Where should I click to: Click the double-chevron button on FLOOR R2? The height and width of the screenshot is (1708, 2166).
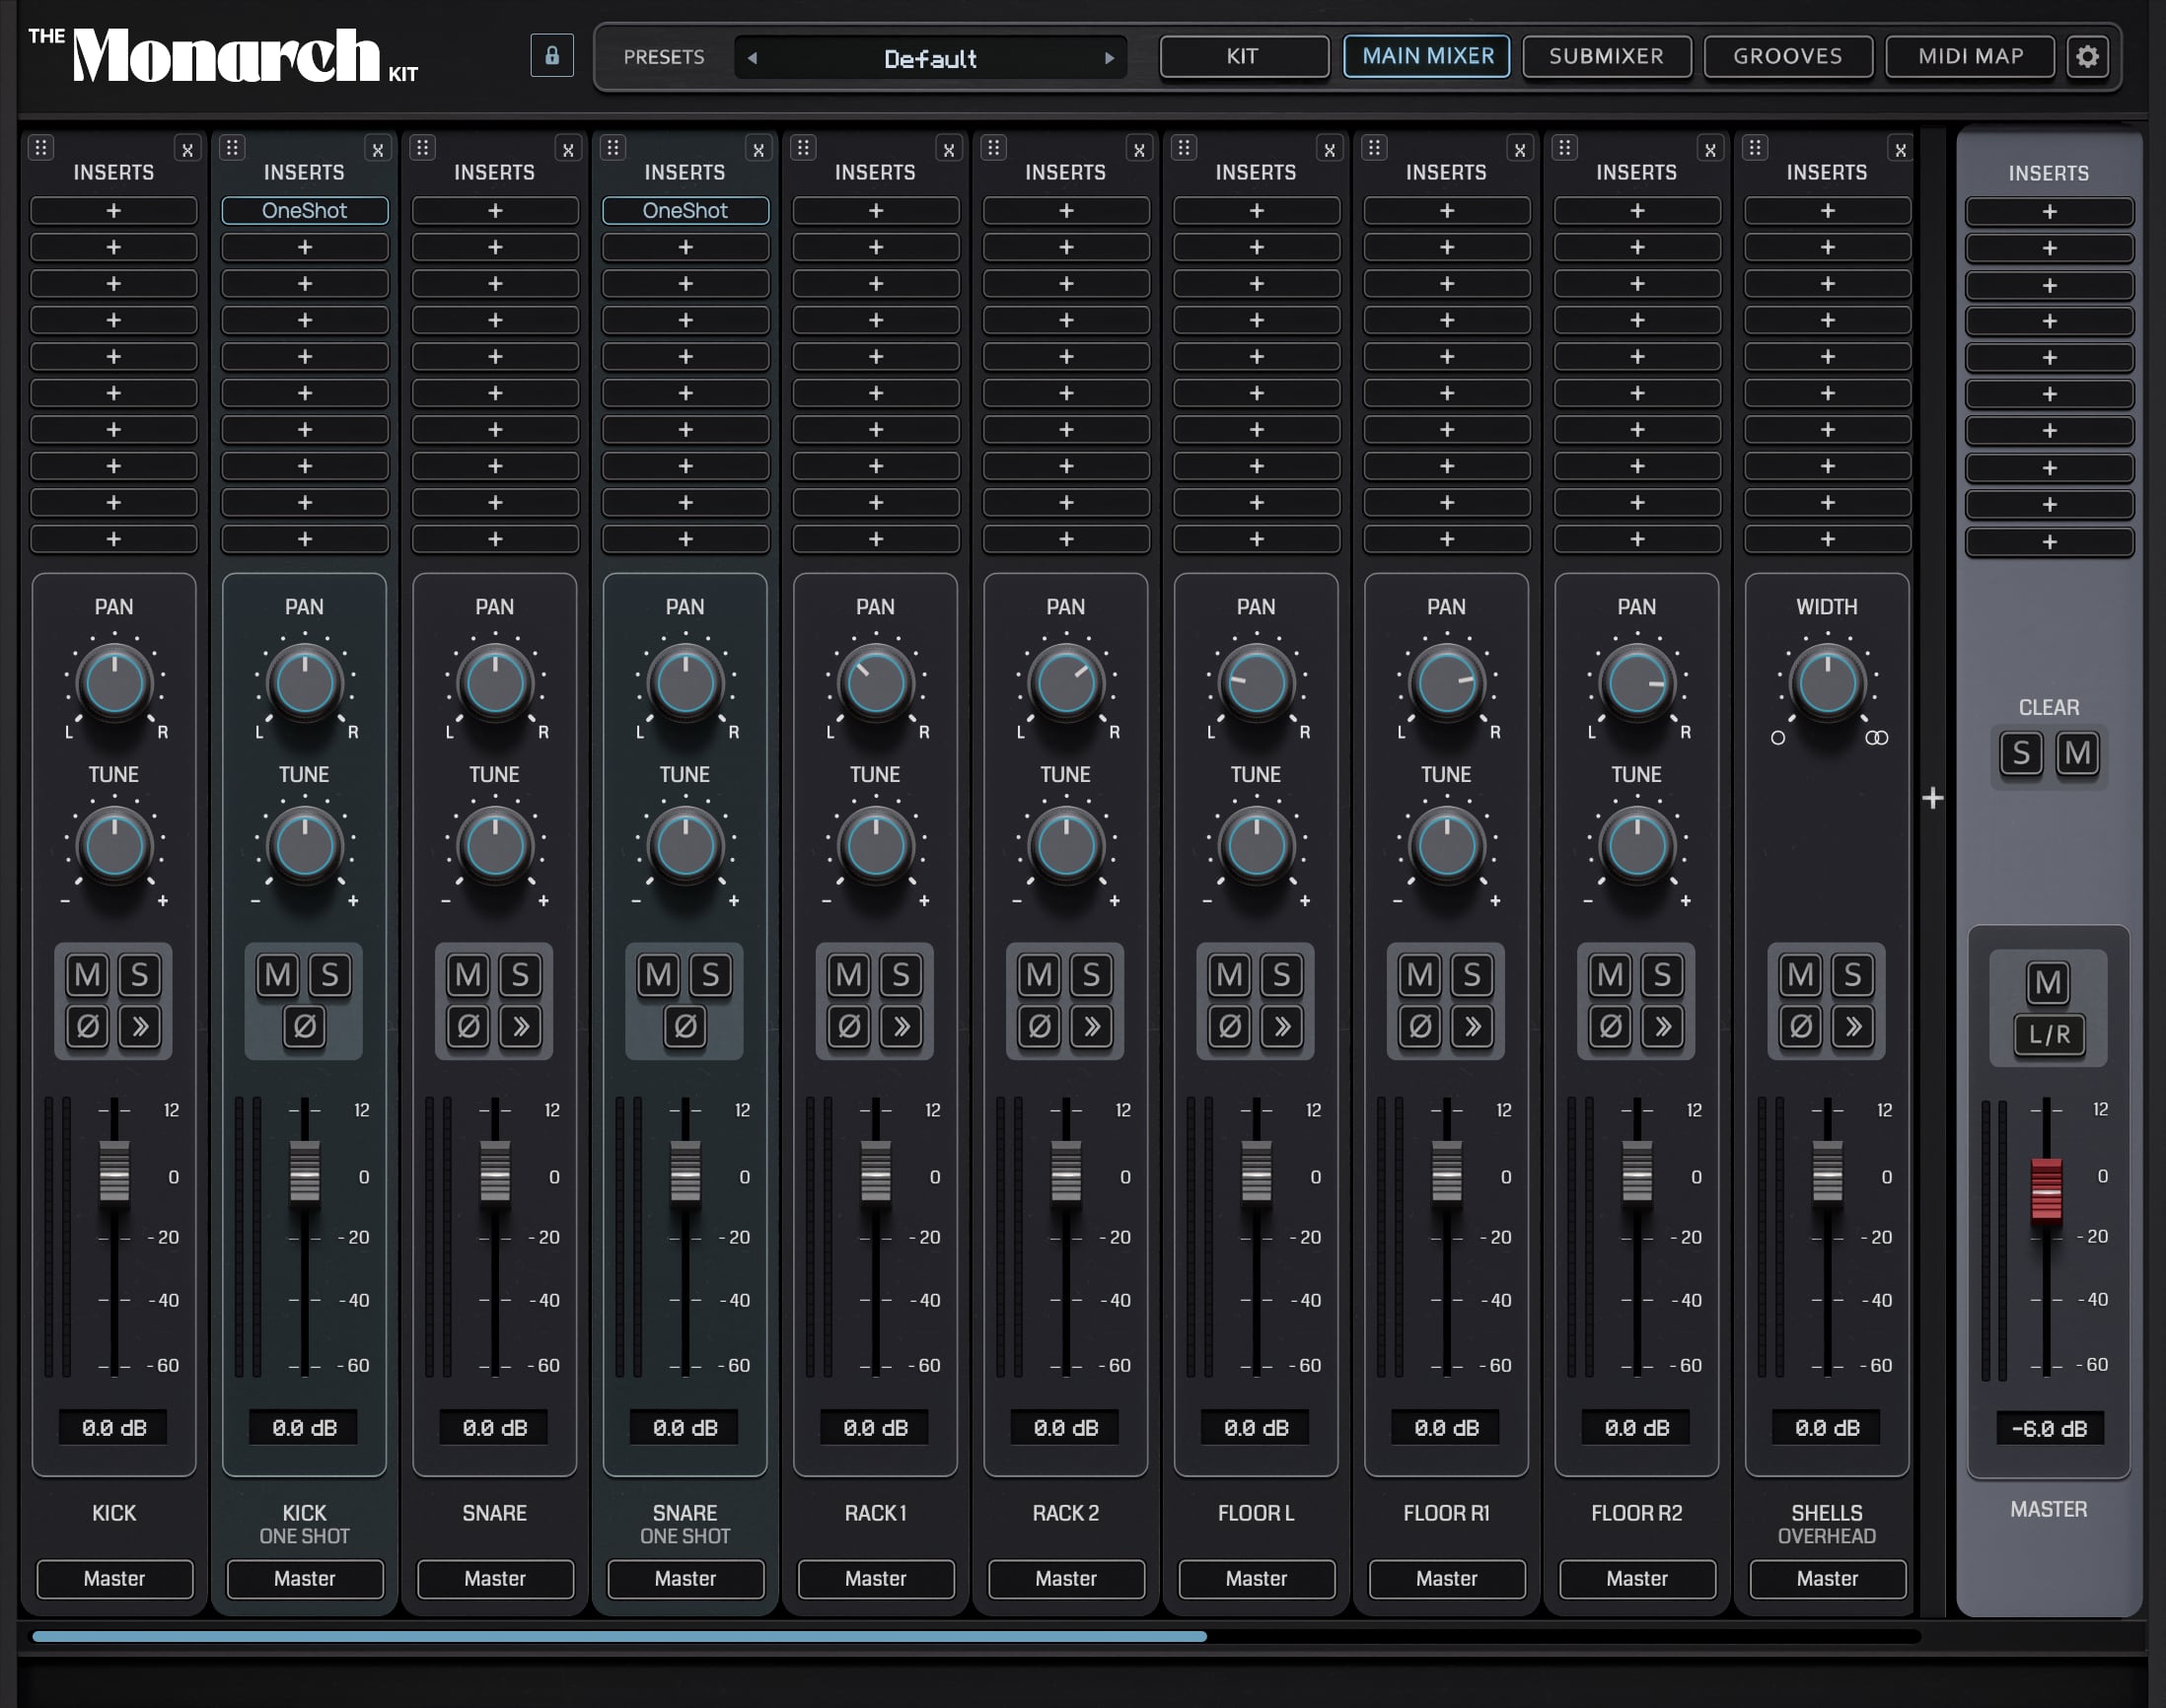tap(1663, 1026)
